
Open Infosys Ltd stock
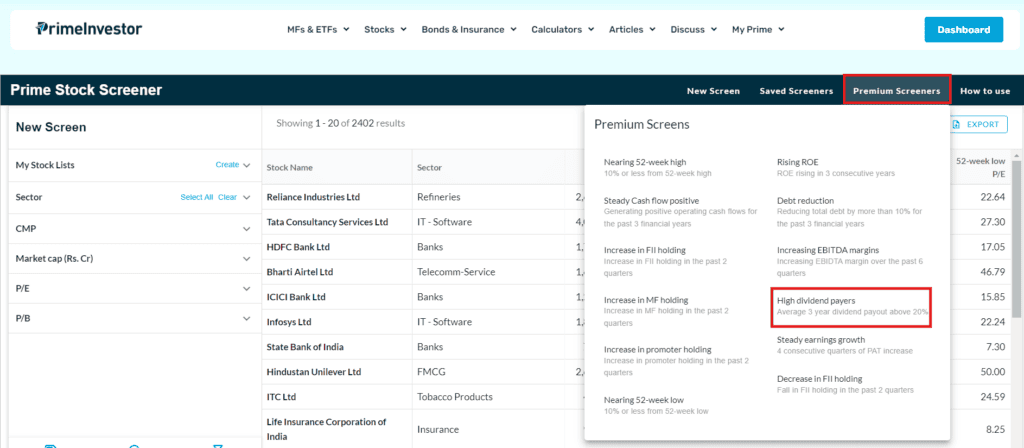point(289,322)
